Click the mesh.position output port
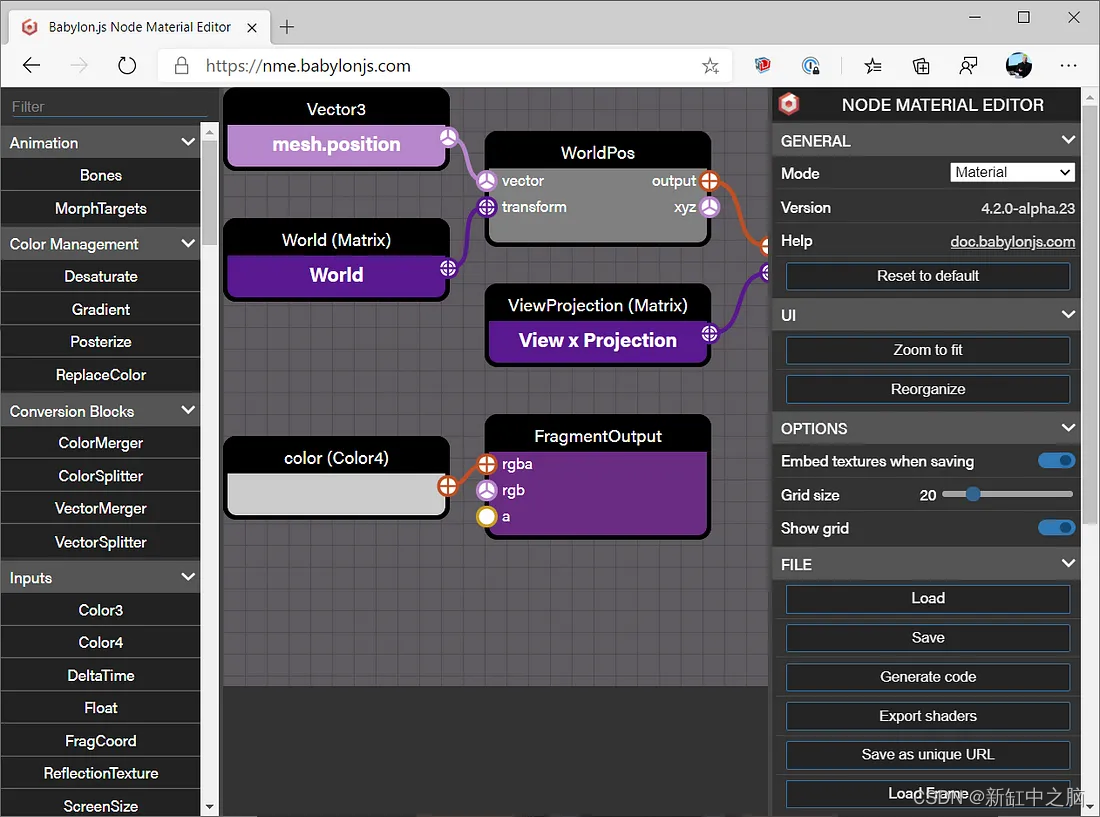This screenshot has width=1100, height=817. click(449, 137)
